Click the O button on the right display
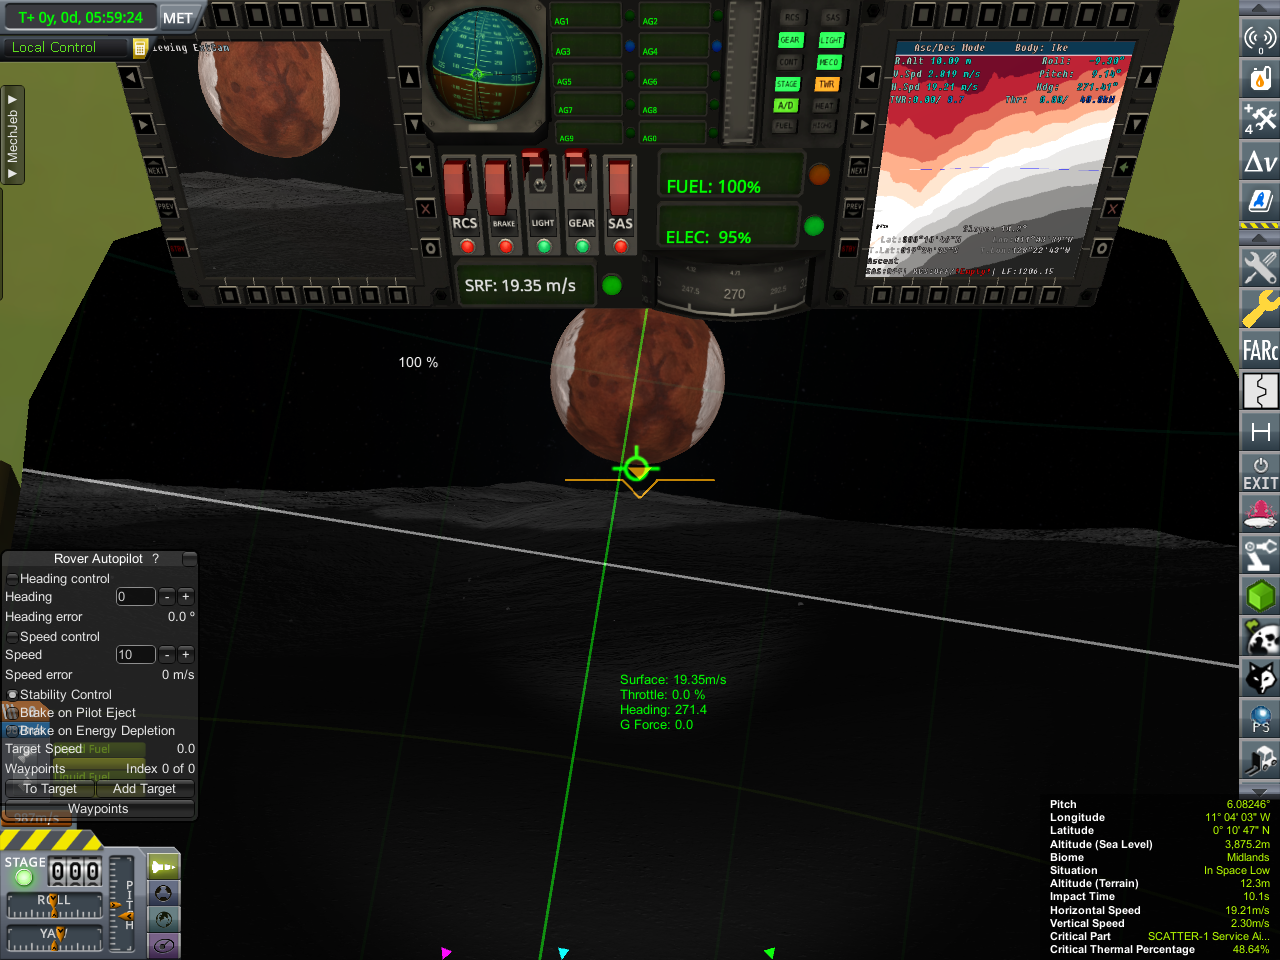This screenshot has width=1280, height=960. coord(1101,248)
